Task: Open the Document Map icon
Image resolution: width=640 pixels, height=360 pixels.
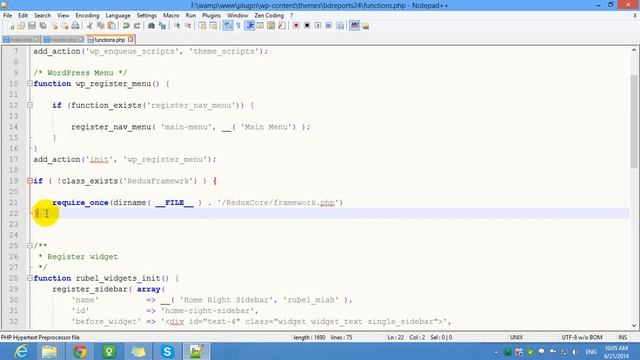Action: point(271,26)
